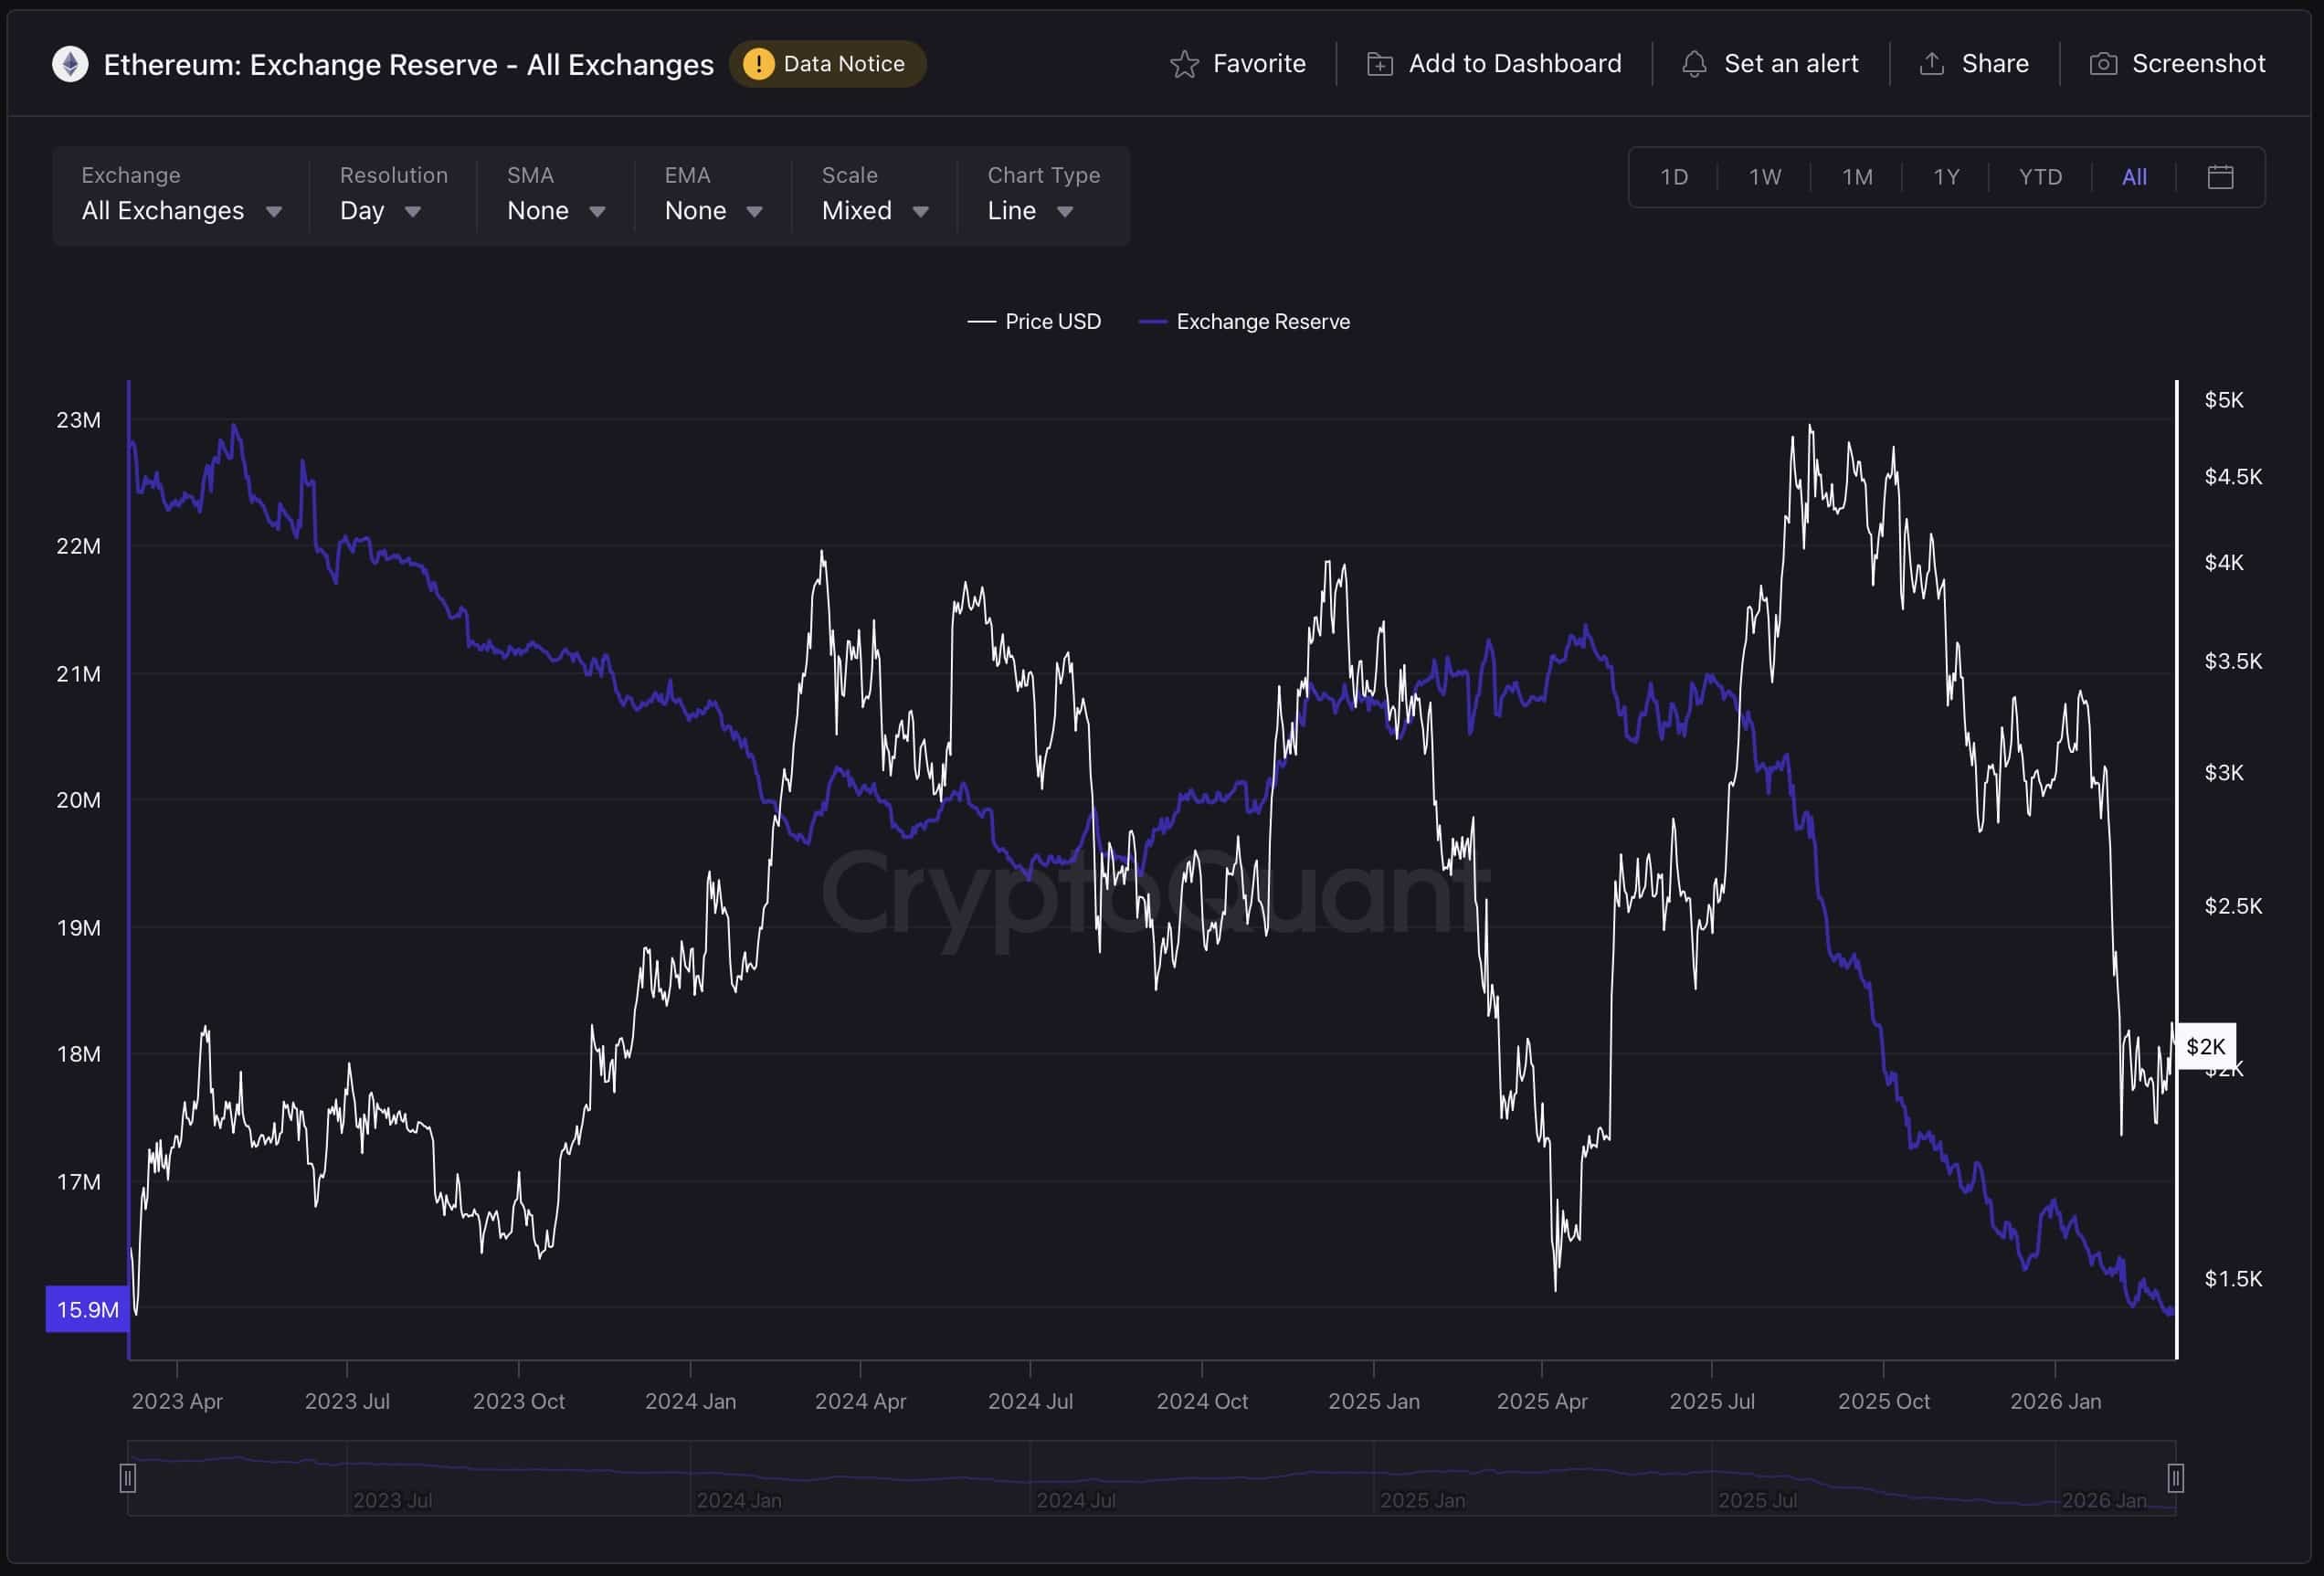Click the Share icon
The width and height of the screenshot is (2324, 1576).
click(x=1930, y=63)
